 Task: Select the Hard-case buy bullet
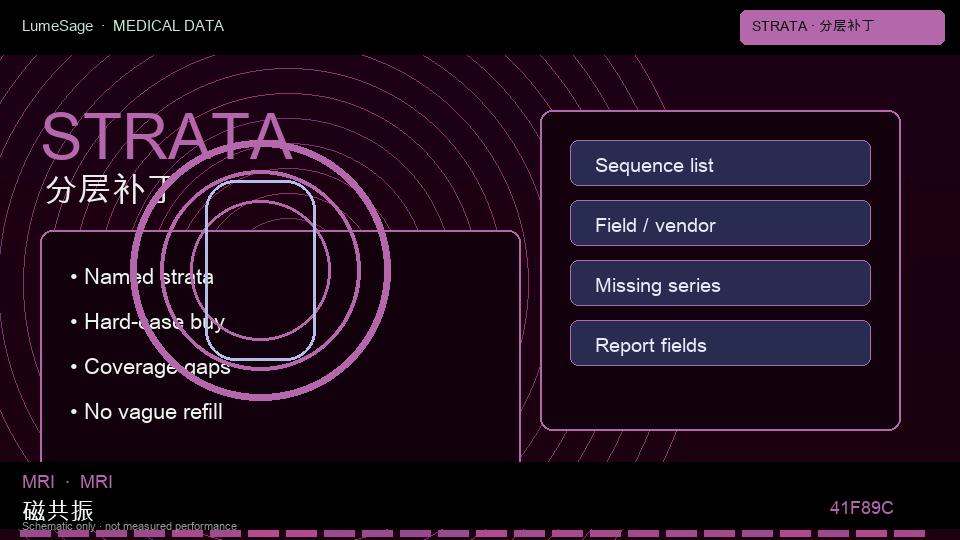[148, 322]
